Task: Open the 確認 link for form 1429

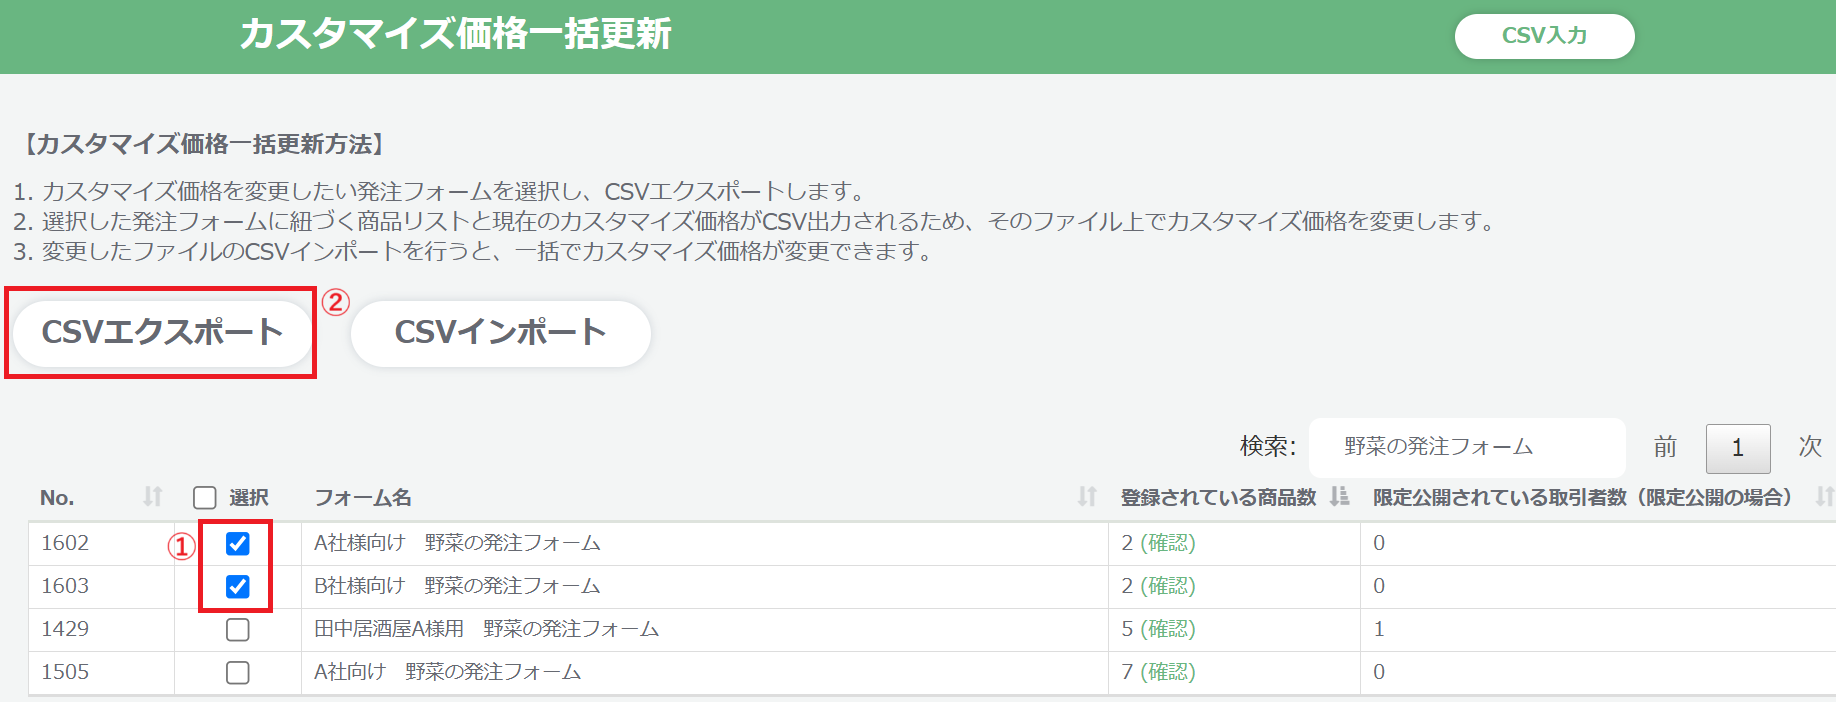Action: pos(1168,629)
